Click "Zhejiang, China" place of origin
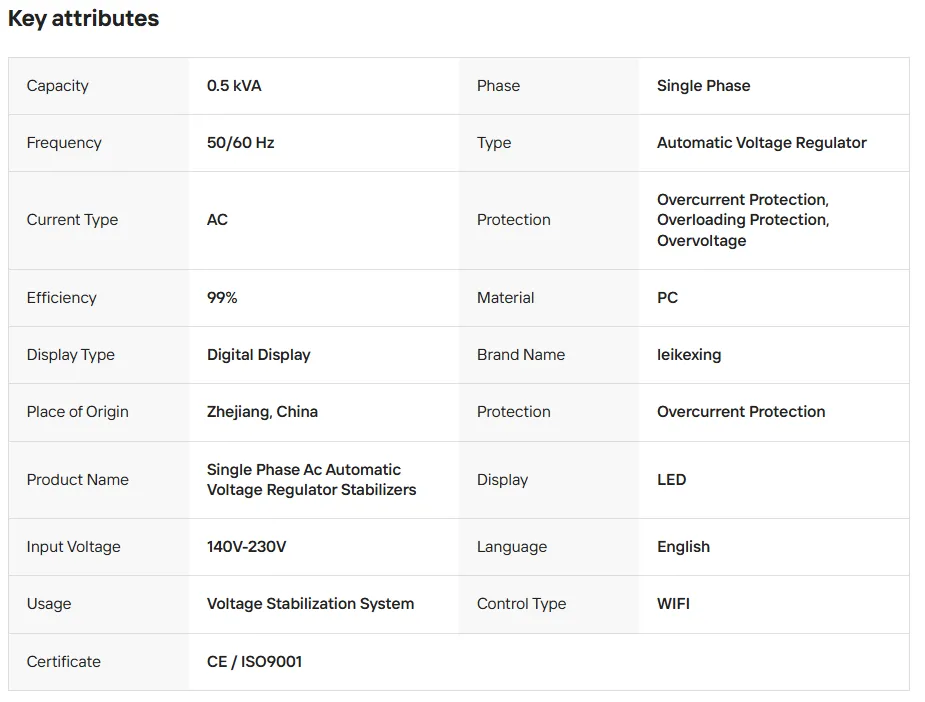 262,412
